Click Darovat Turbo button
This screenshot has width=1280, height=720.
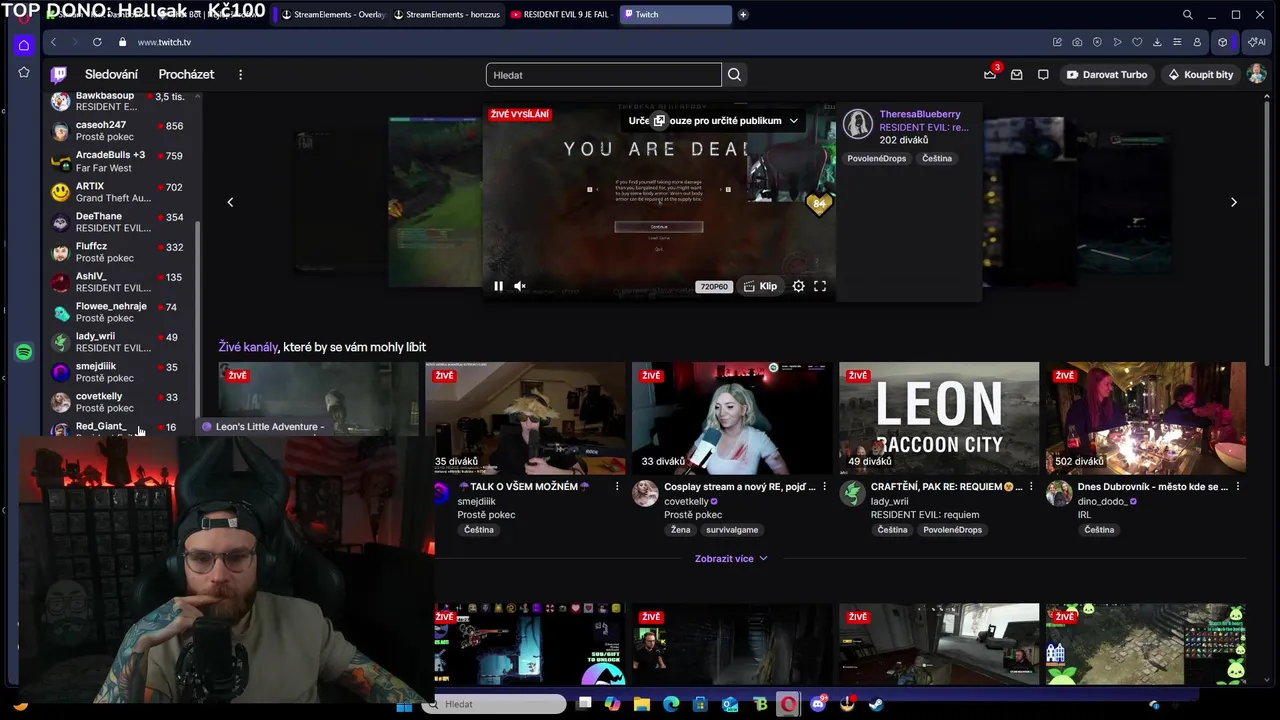click(x=1106, y=74)
